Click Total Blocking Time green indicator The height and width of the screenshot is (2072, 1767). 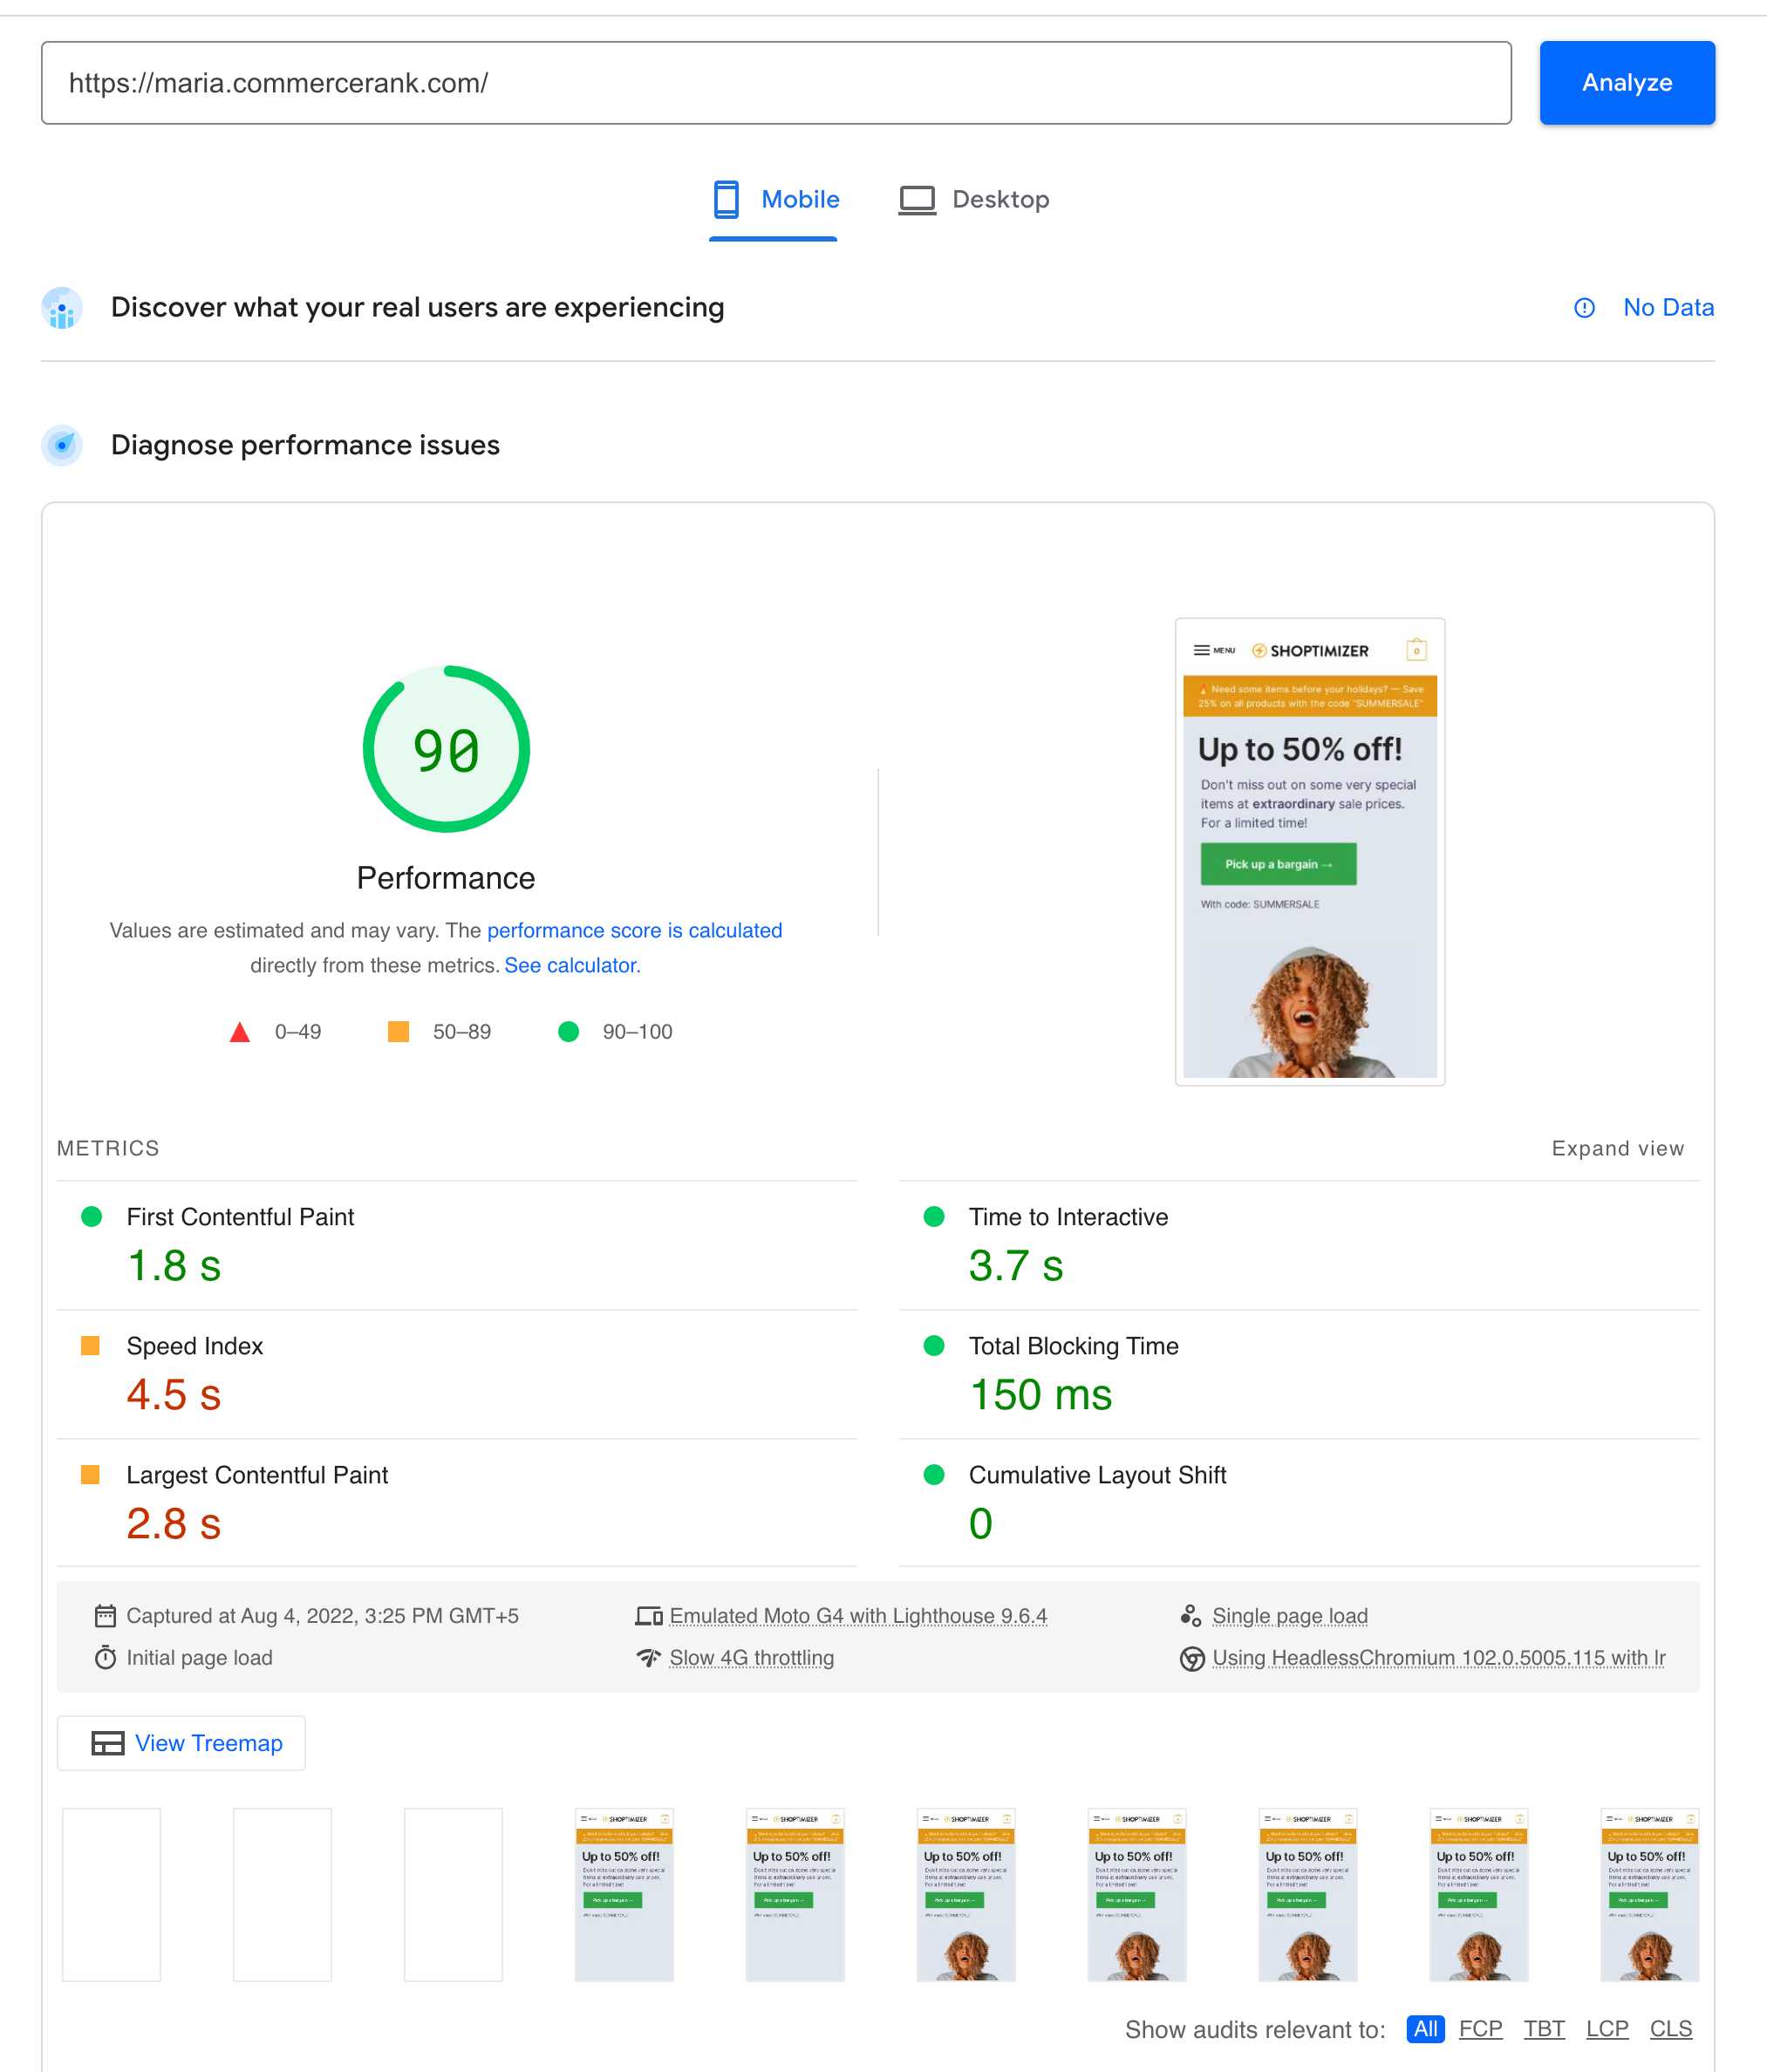[x=934, y=1345]
